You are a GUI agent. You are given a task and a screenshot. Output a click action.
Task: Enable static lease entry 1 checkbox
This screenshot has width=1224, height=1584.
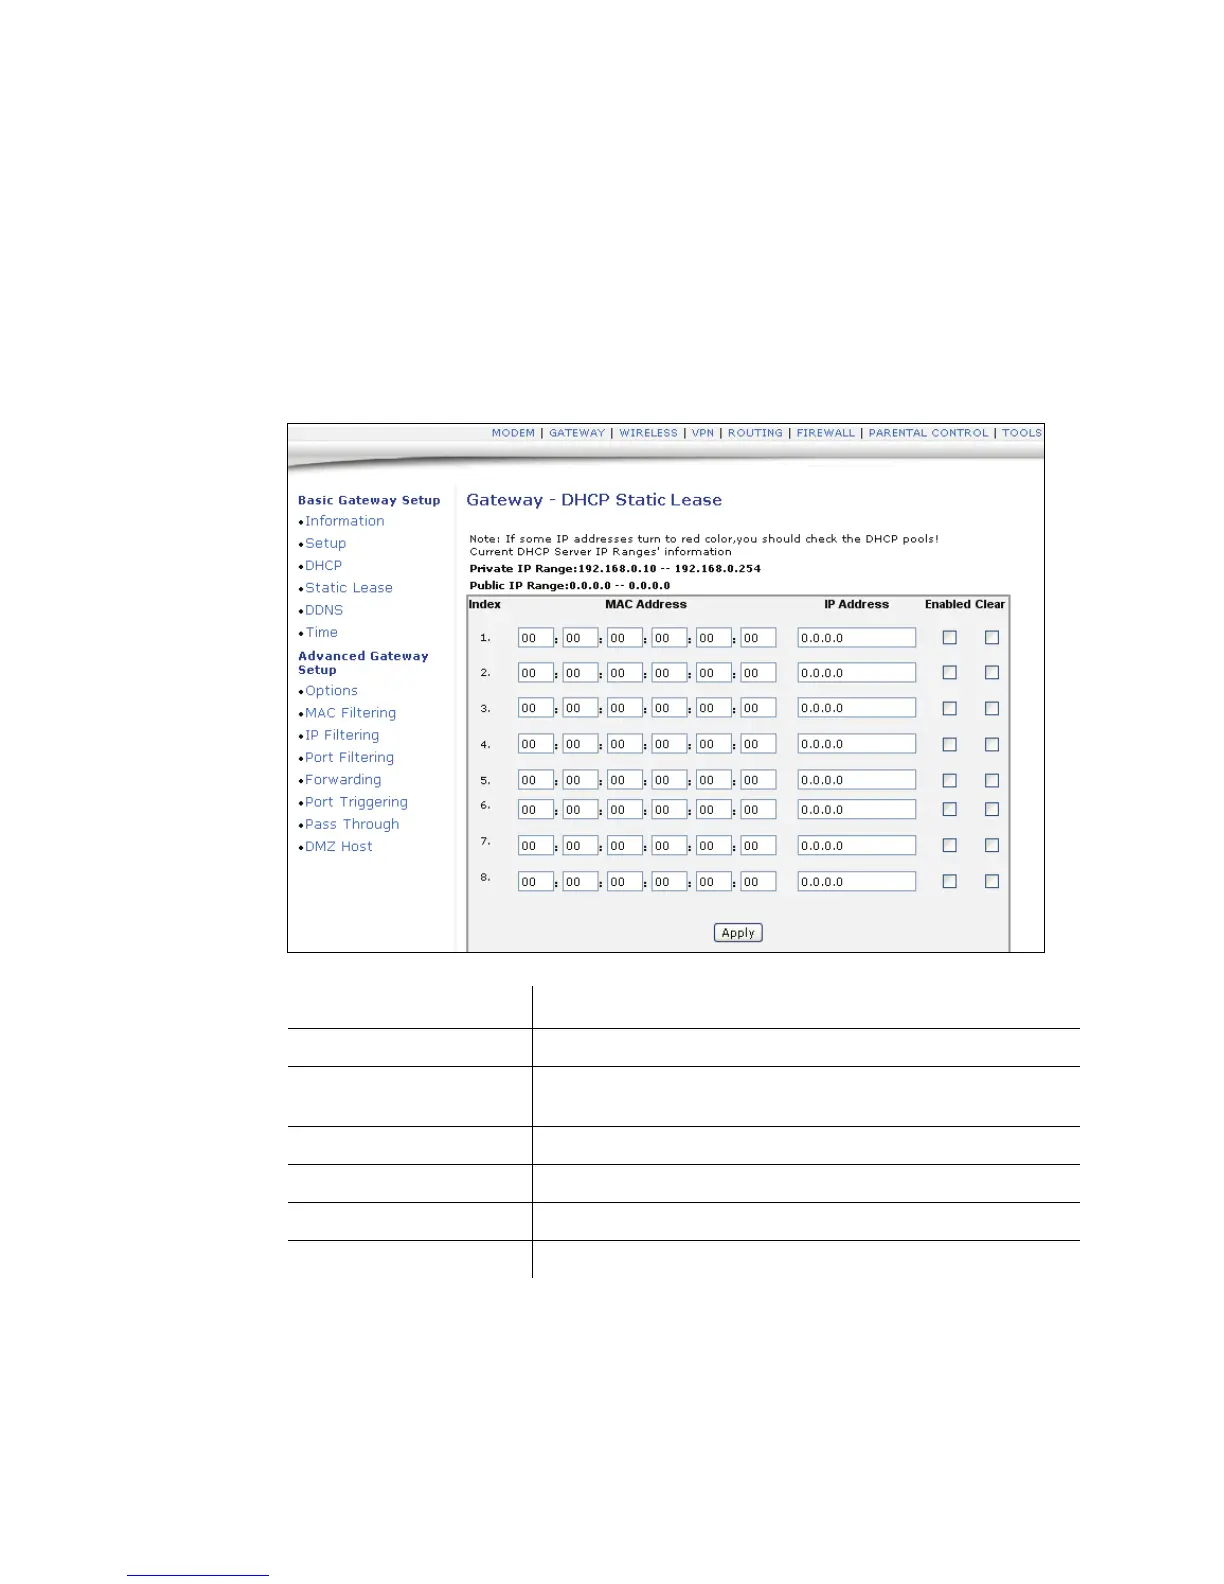tap(950, 637)
